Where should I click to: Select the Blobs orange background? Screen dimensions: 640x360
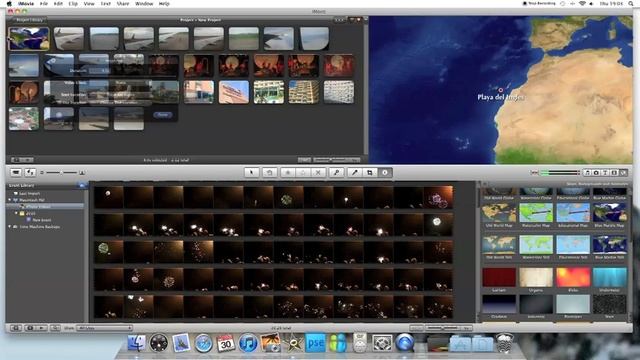click(x=573, y=277)
